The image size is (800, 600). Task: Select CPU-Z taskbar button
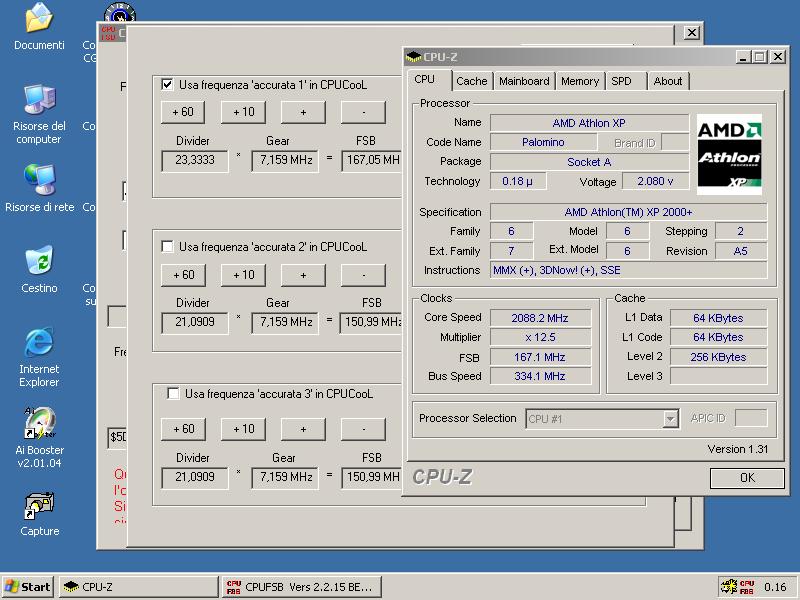(138, 587)
